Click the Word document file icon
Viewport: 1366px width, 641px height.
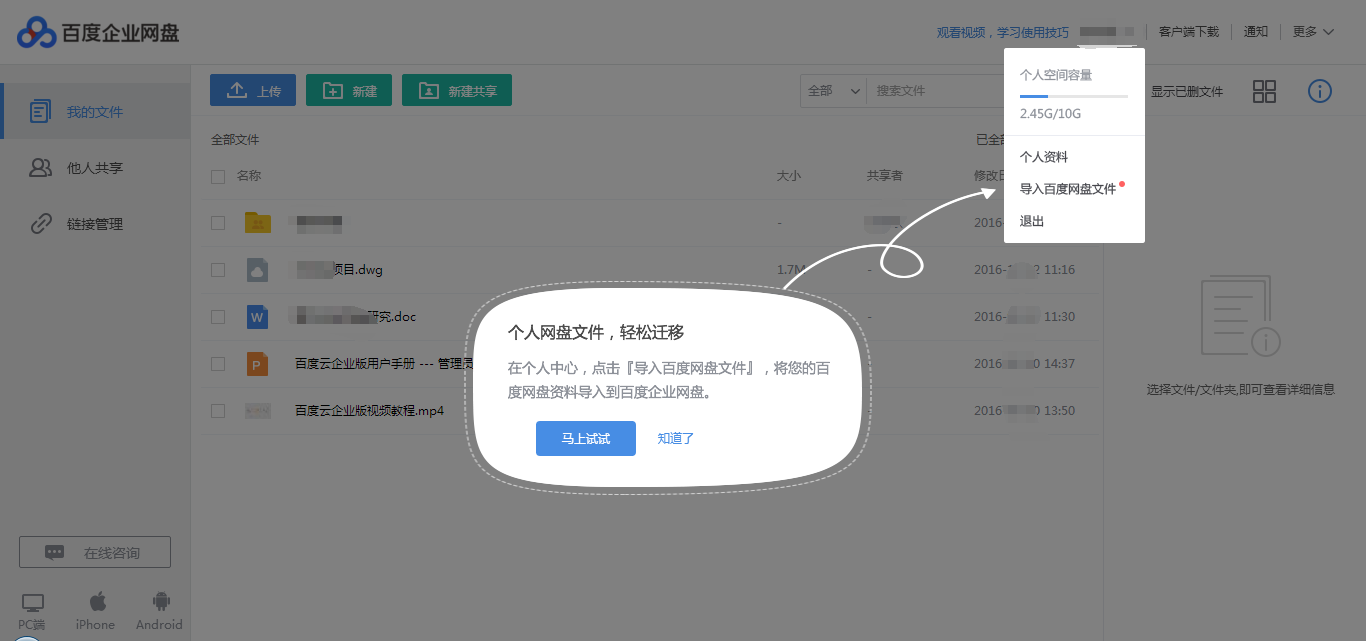coord(258,317)
